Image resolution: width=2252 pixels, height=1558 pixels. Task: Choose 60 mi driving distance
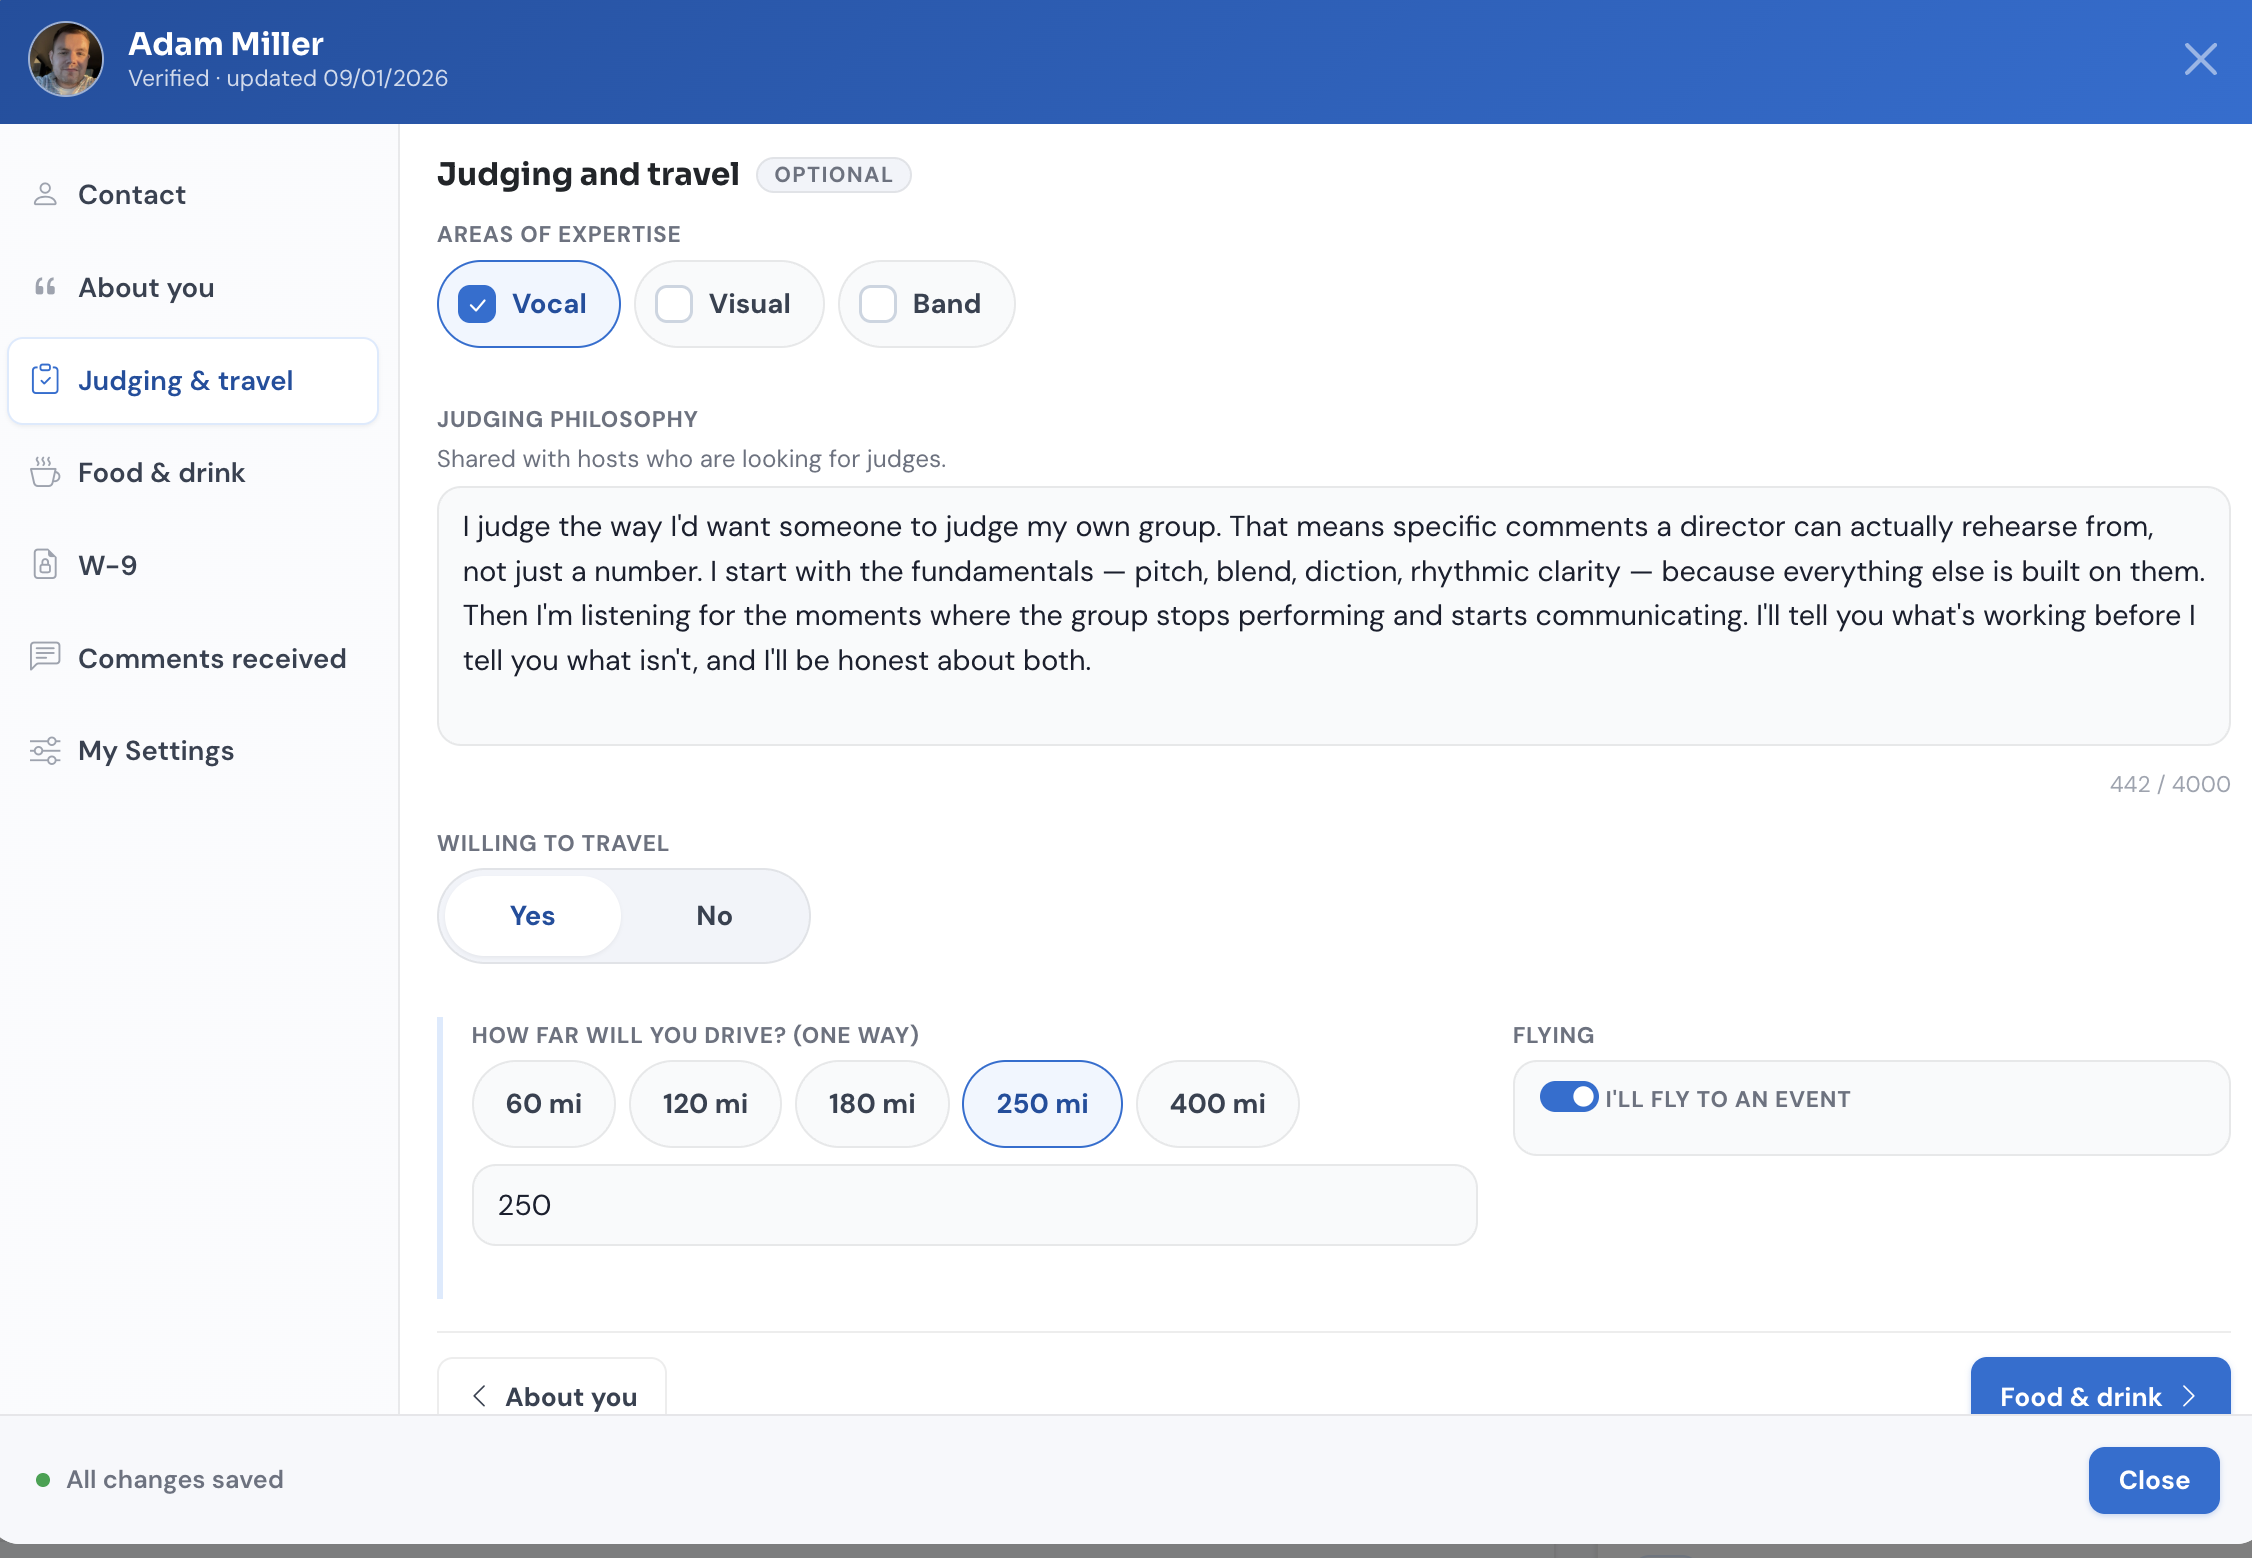pos(543,1104)
